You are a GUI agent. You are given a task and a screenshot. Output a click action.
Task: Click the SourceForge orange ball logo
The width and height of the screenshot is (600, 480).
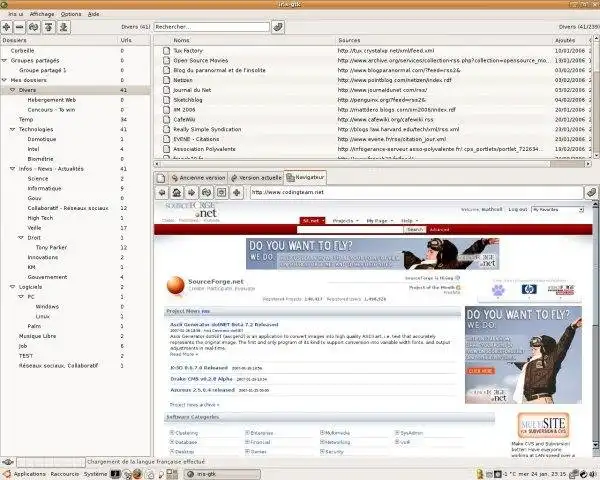(176, 286)
